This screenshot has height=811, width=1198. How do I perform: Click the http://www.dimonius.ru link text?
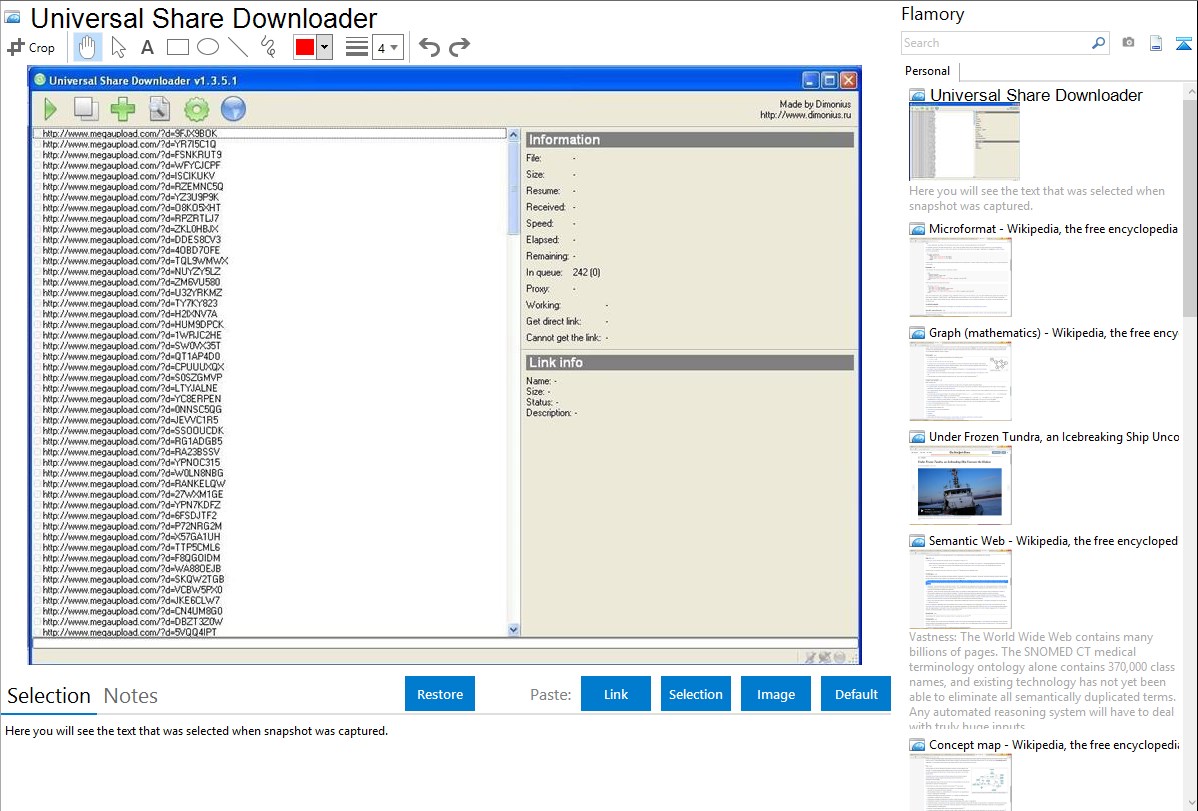(805, 115)
